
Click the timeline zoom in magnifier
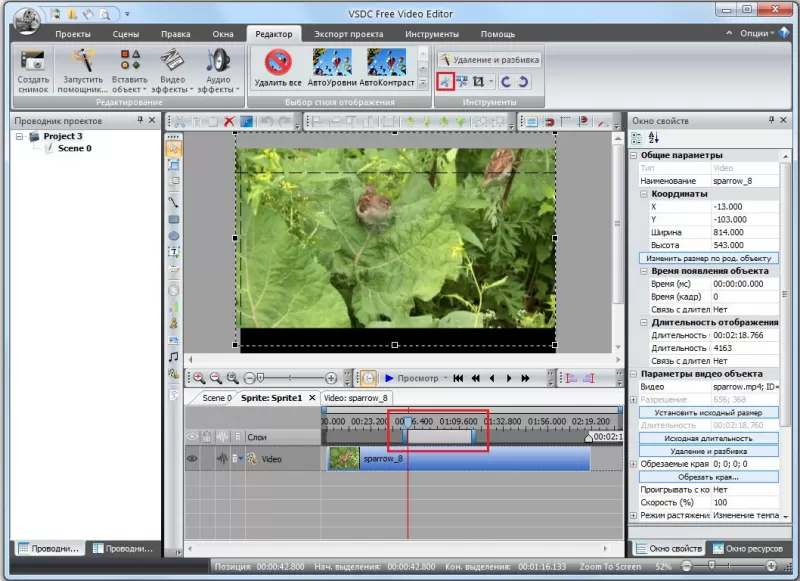point(199,378)
